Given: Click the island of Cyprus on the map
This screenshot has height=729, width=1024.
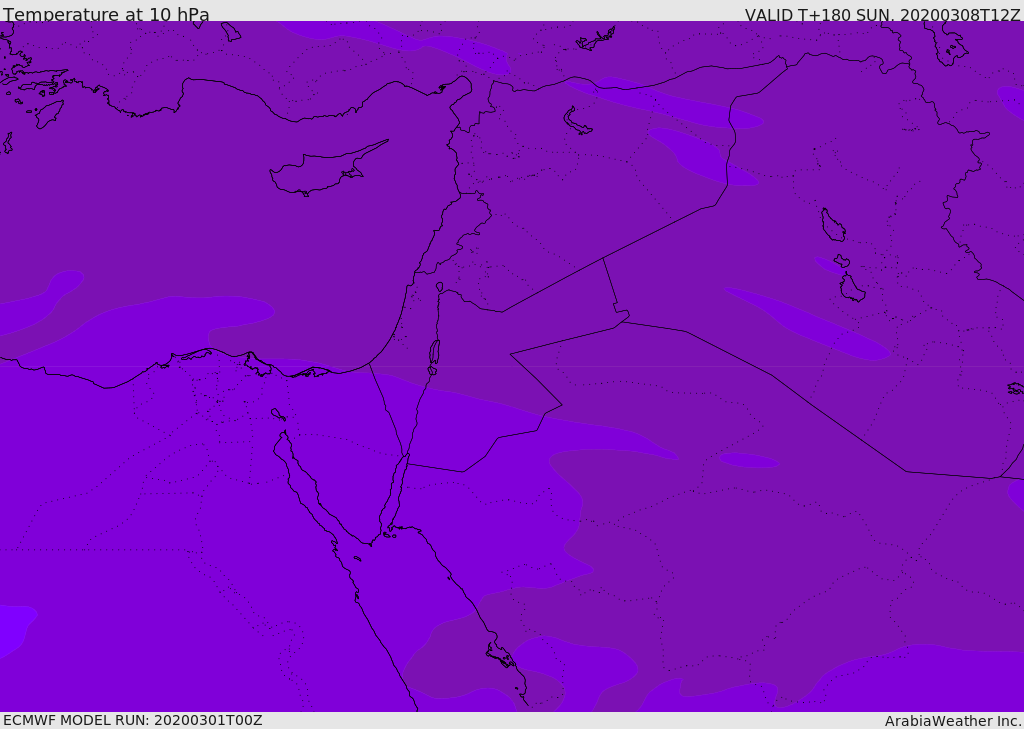Looking at the screenshot, I should [328, 169].
